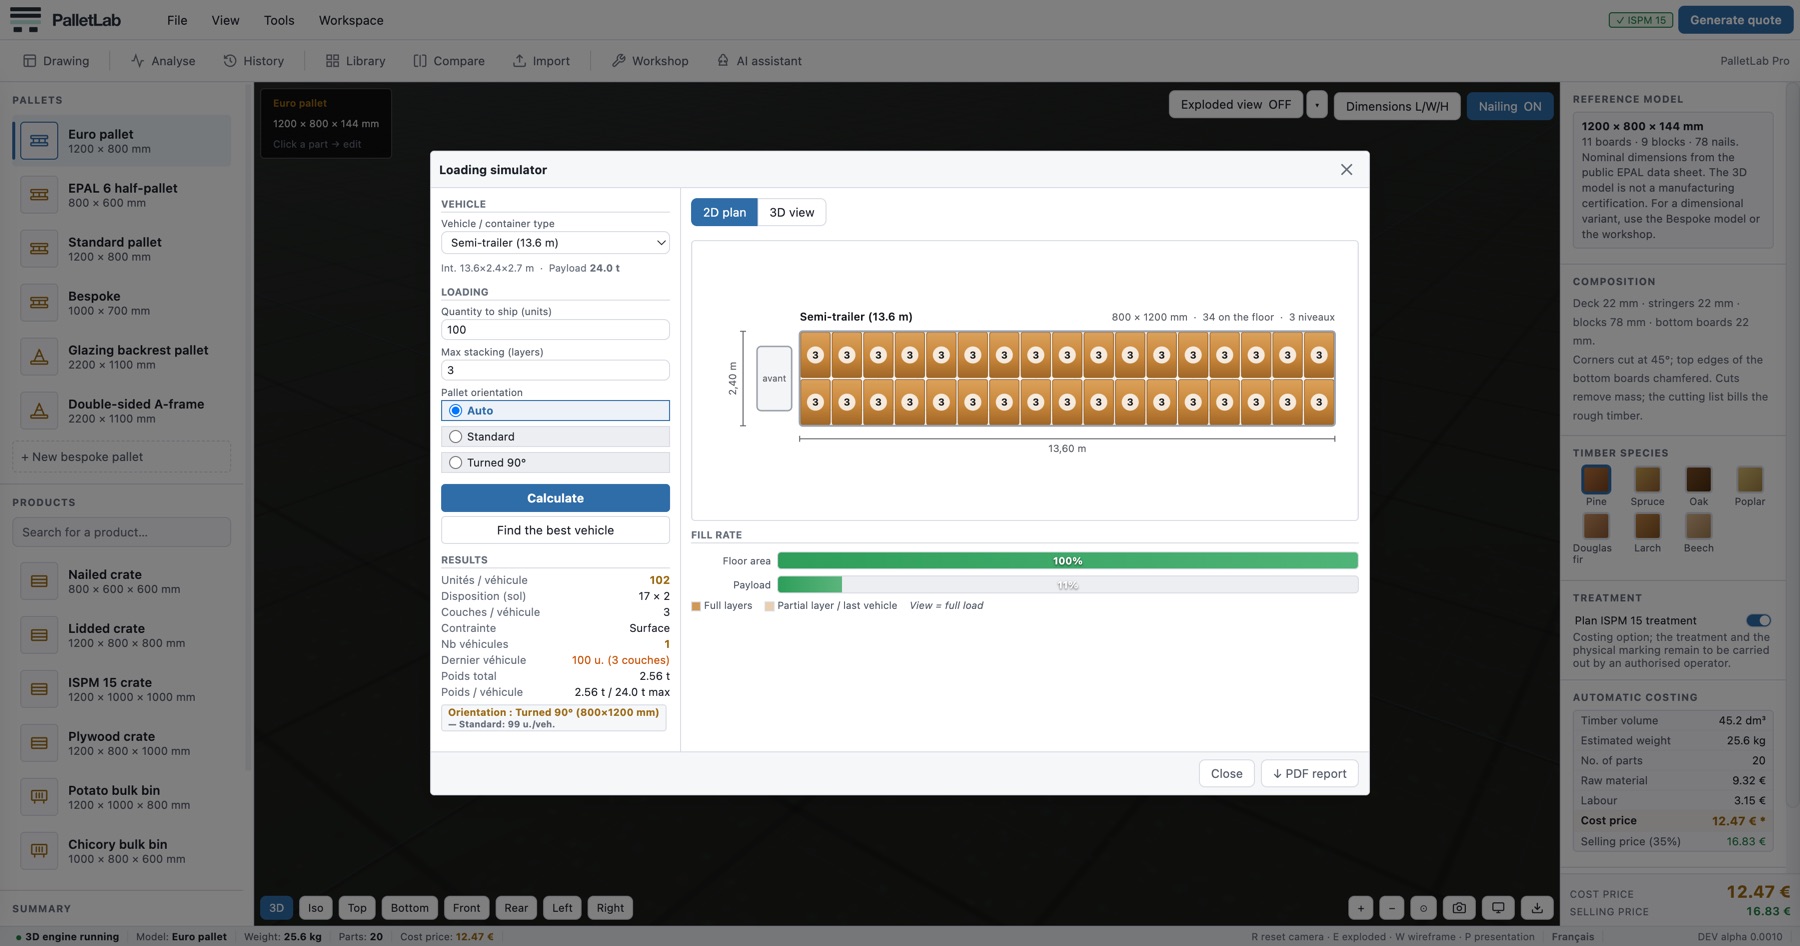This screenshot has height=946, width=1800.
Task: Click the Quantity to ship input field
Action: click(x=555, y=330)
